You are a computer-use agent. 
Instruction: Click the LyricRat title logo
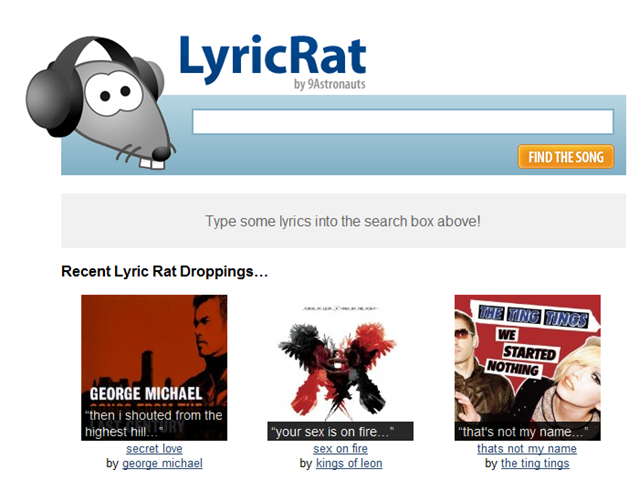pos(273,59)
